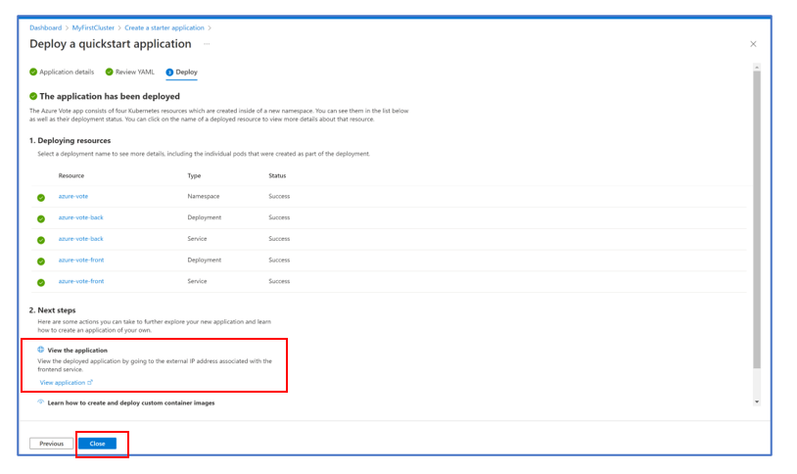The height and width of the screenshot is (474, 797).
Task: Open MyFirstCluster breadcrumb link
Action: point(93,28)
